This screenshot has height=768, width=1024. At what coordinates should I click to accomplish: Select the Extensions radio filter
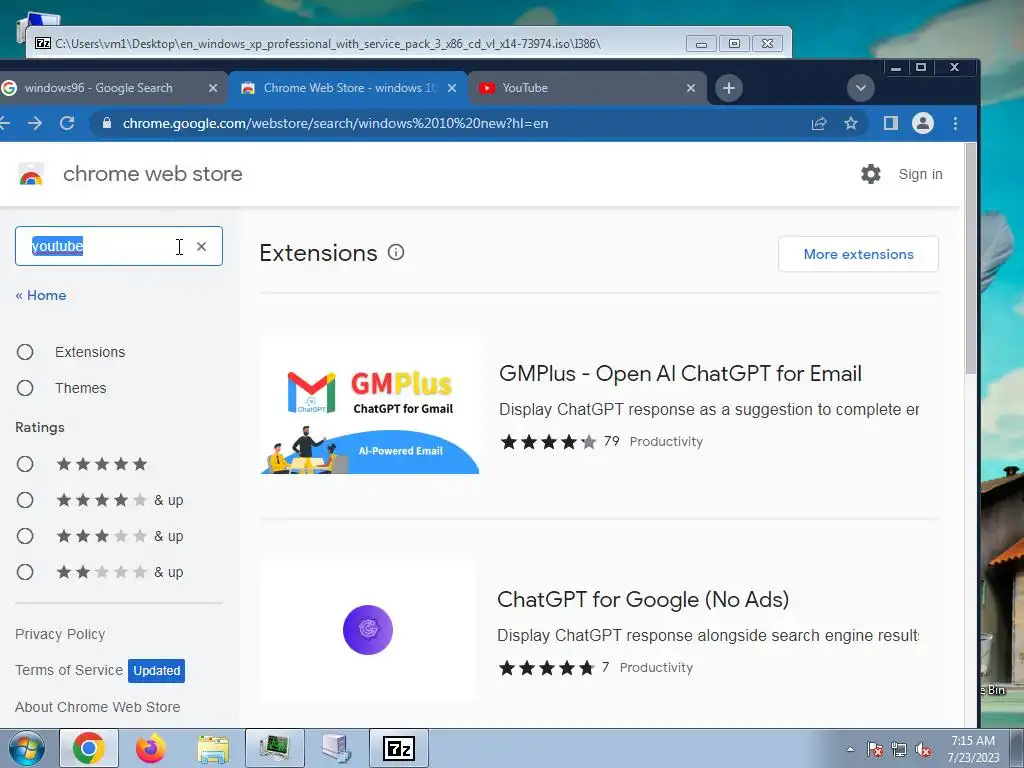[x=25, y=352]
